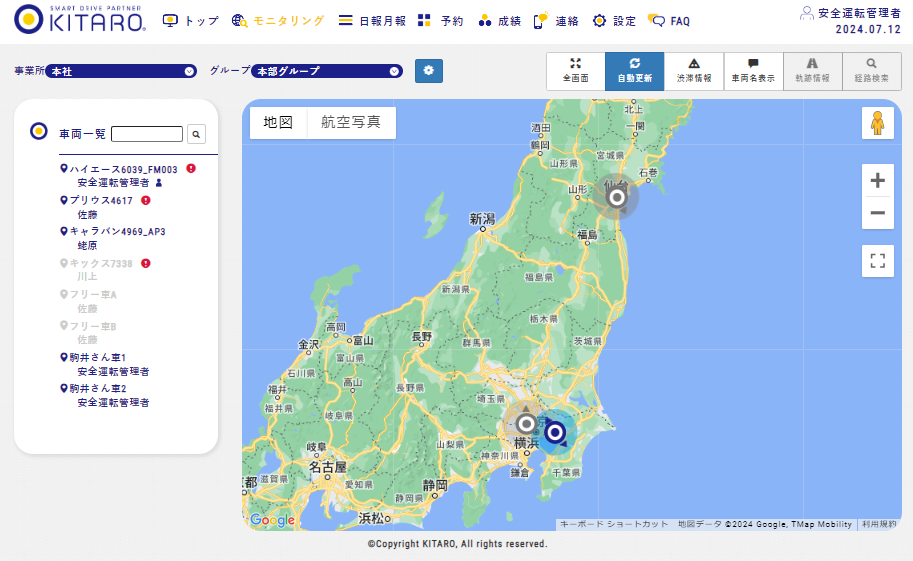Switch to 全画面 mode

pyautogui.click(x=575, y=71)
